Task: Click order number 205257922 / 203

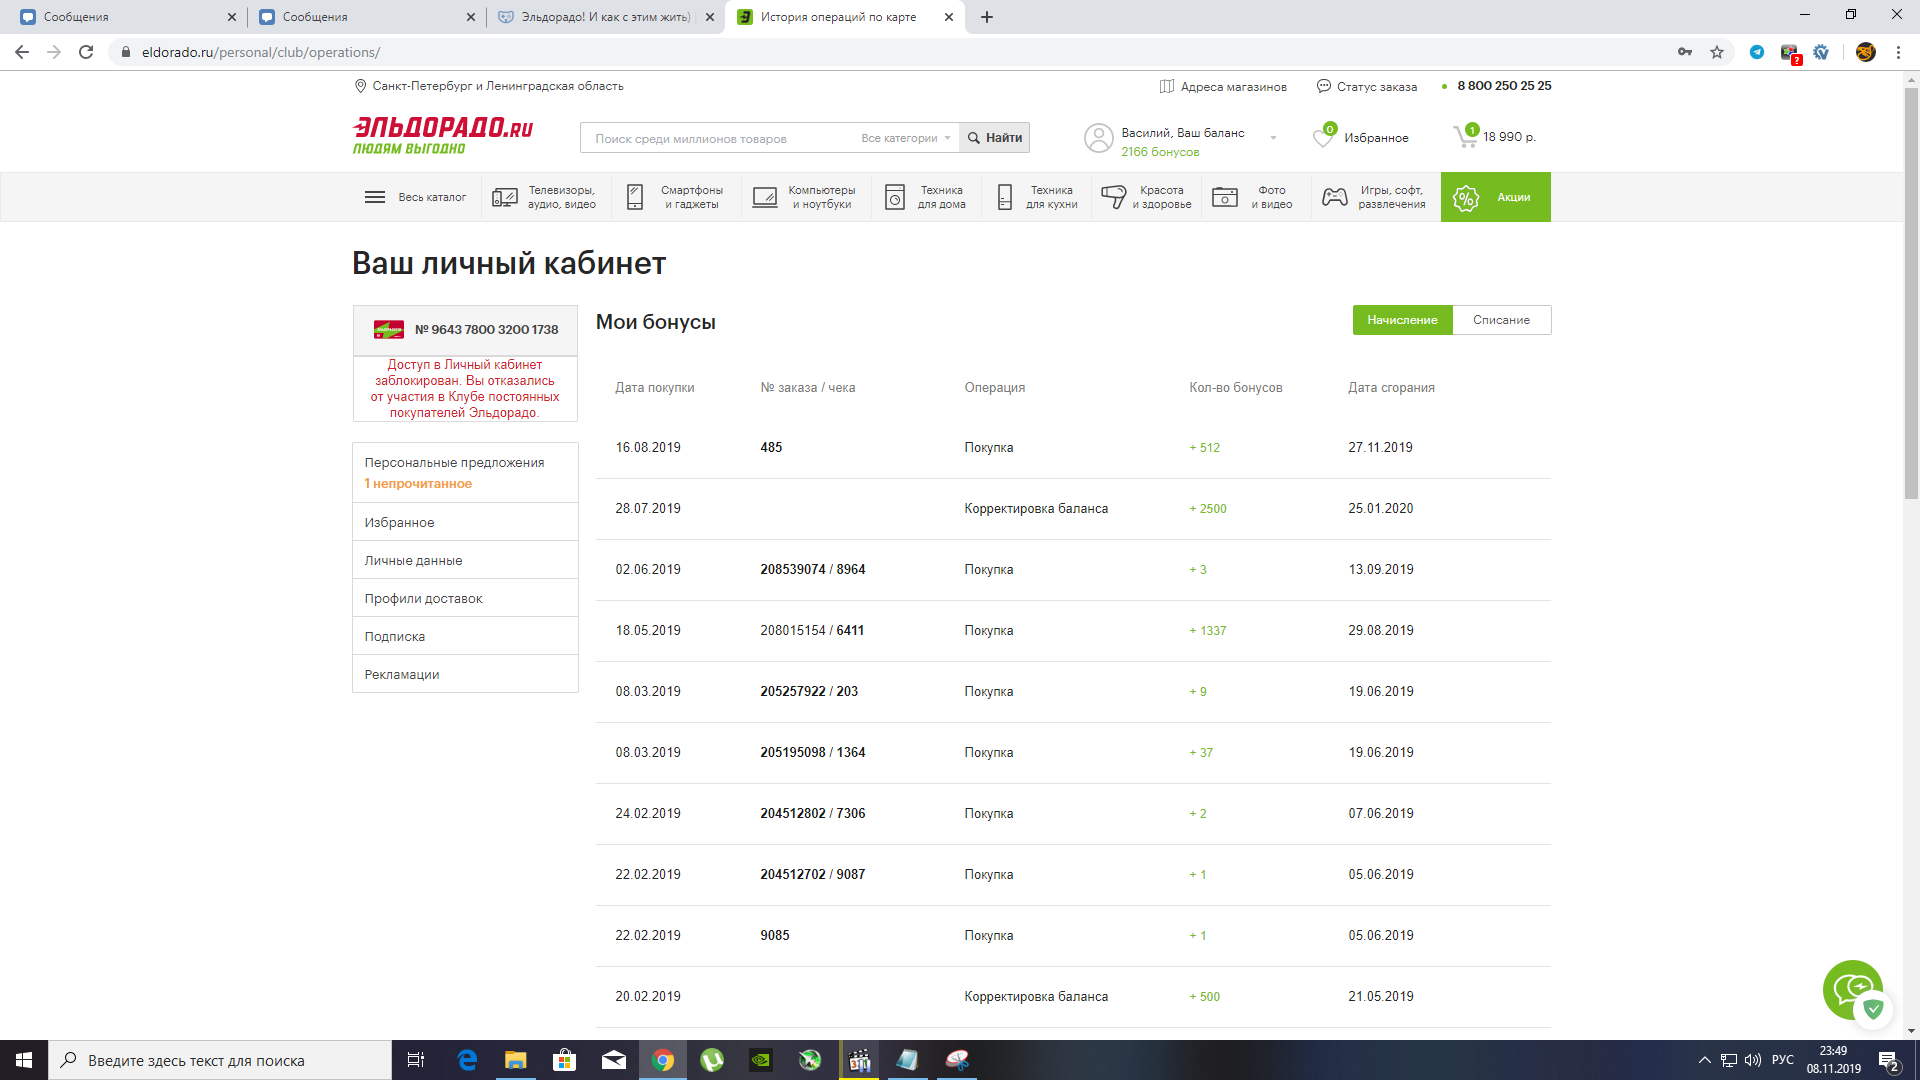Action: coord(809,691)
